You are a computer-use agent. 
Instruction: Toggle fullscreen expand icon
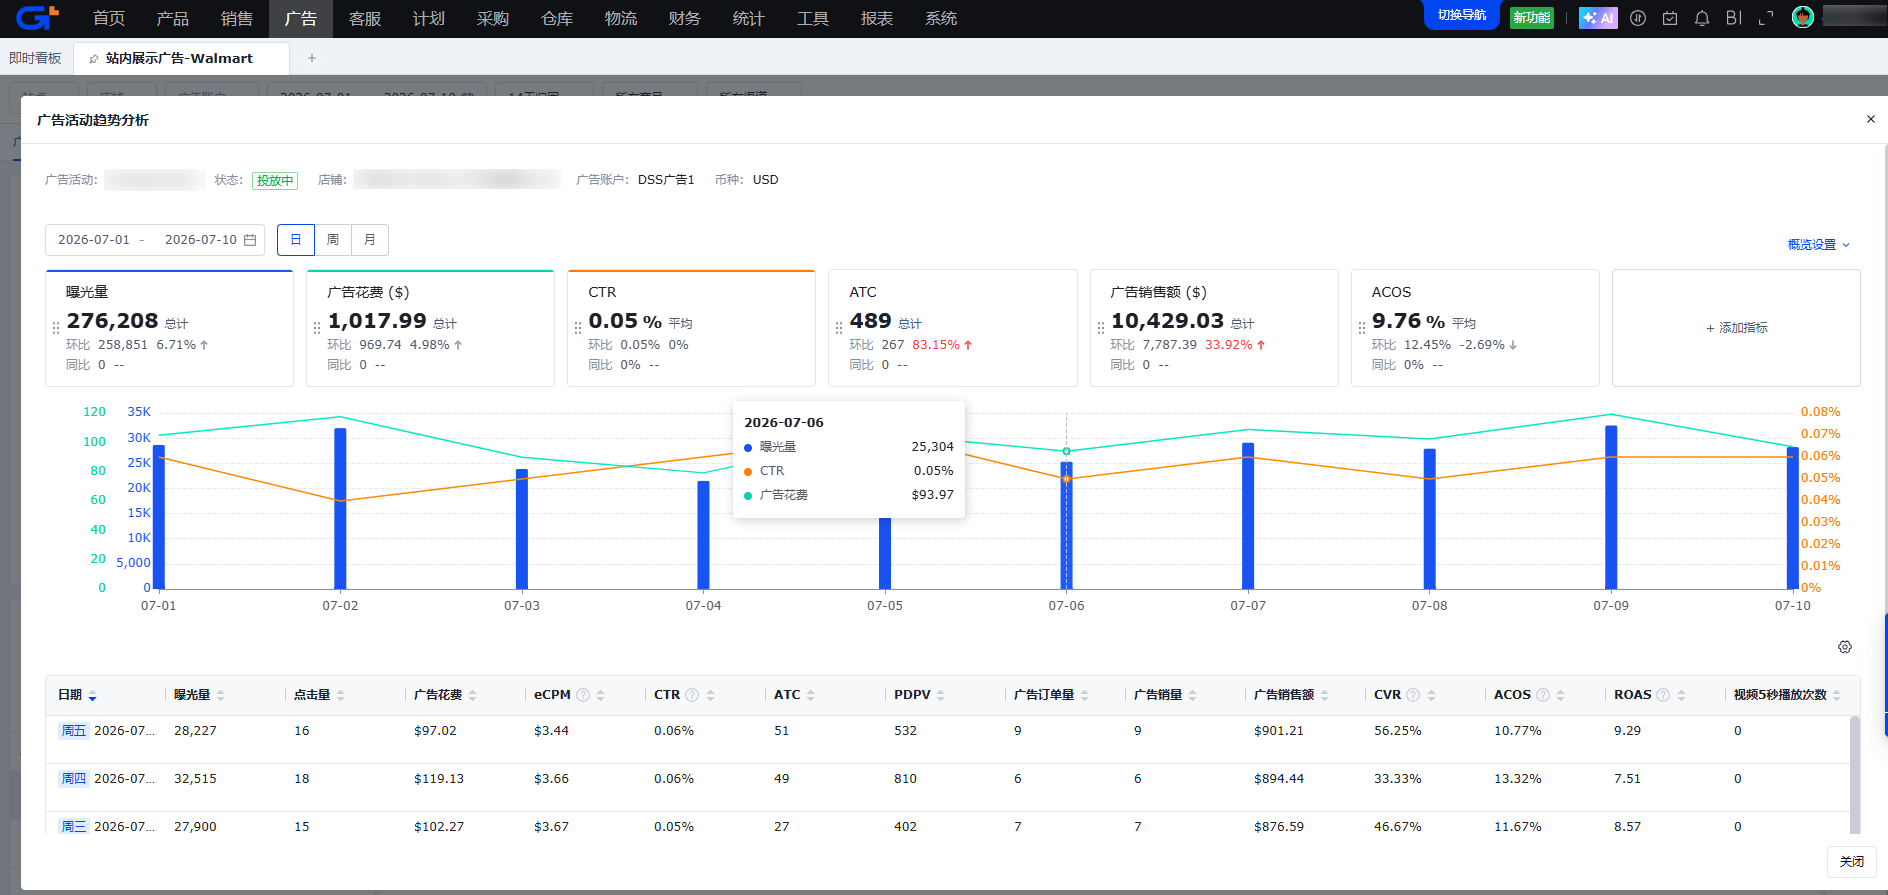pos(1766,18)
